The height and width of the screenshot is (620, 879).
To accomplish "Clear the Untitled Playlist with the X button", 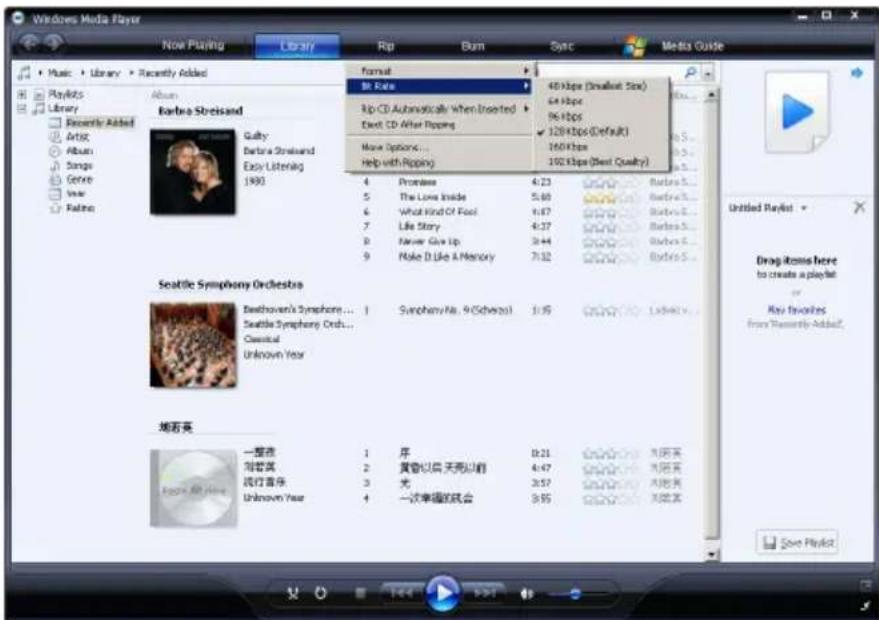I will click(x=859, y=207).
